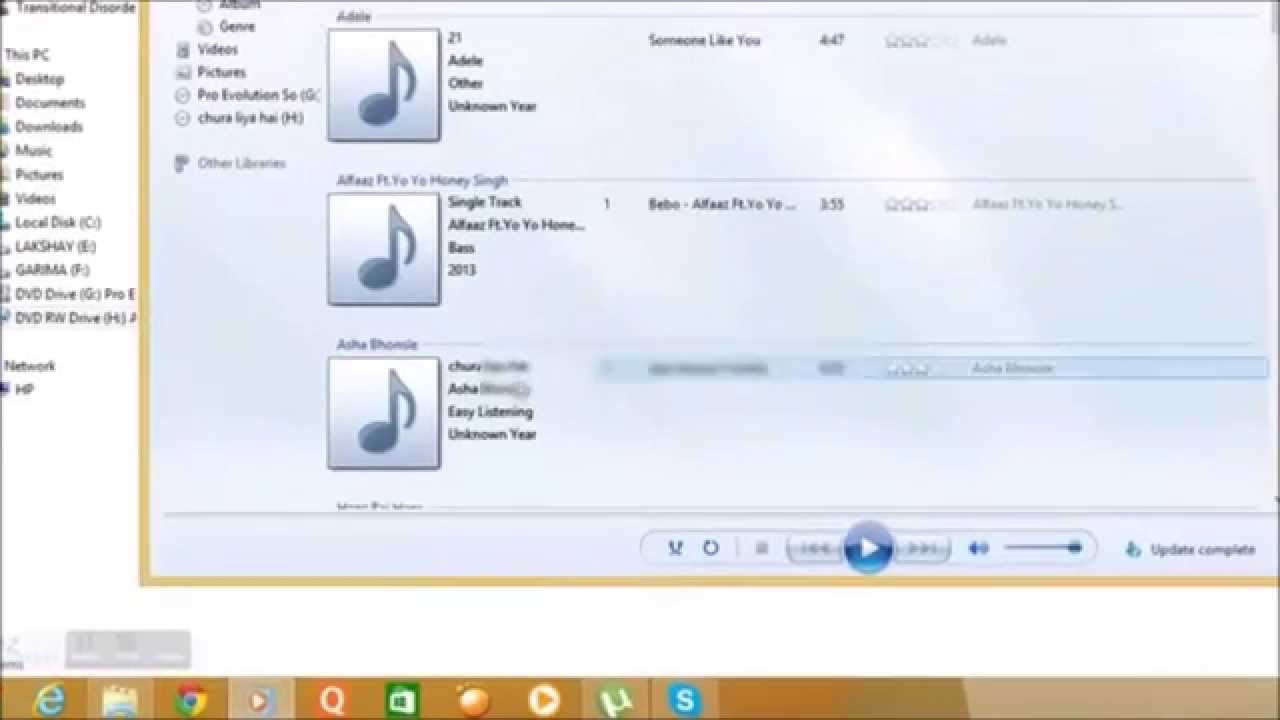Screen dimensions: 1280x720
Task: Open the orange Q app on taskbar
Action: coord(331,700)
